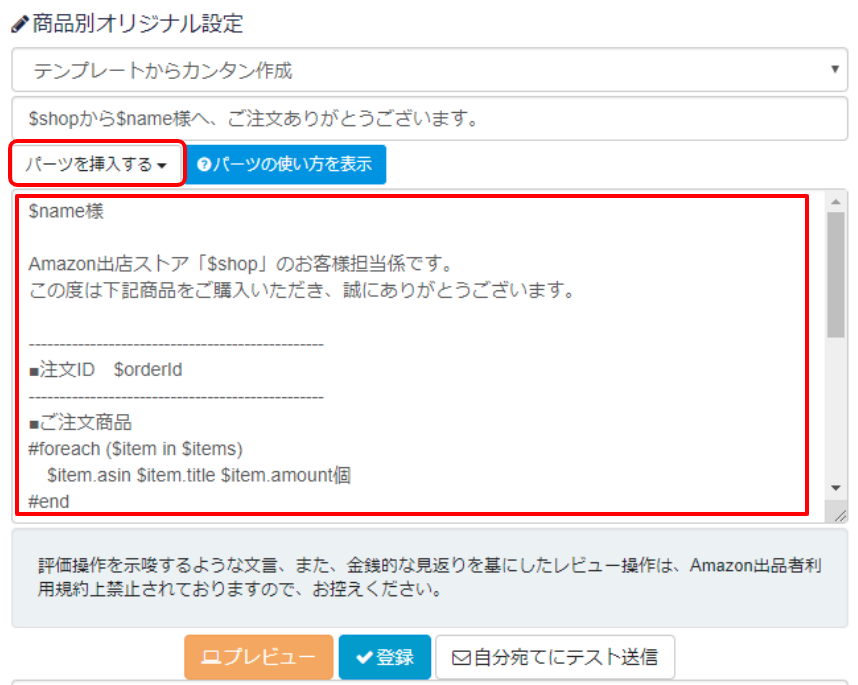858x685 pixels.
Task: Click the message body scrollbar thumb
Action: (x=836, y=275)
